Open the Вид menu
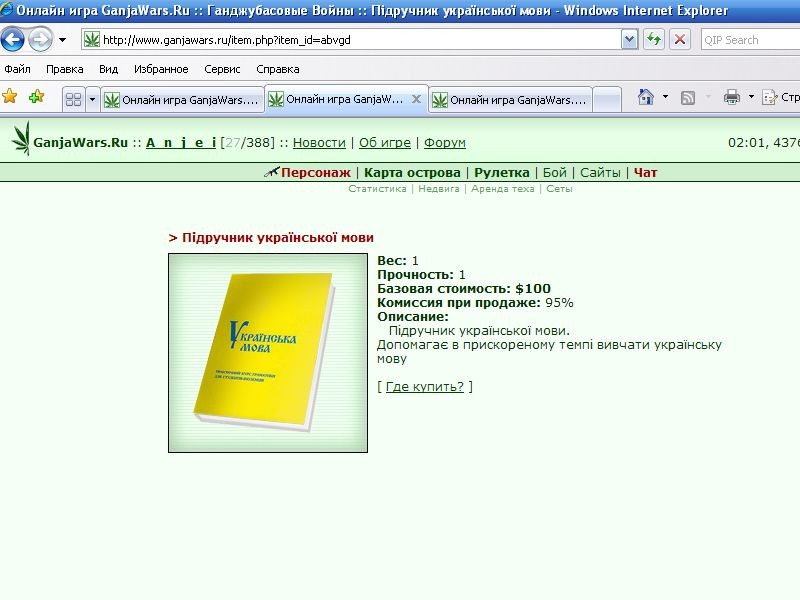800x600 pixels. tap(108, 69)
